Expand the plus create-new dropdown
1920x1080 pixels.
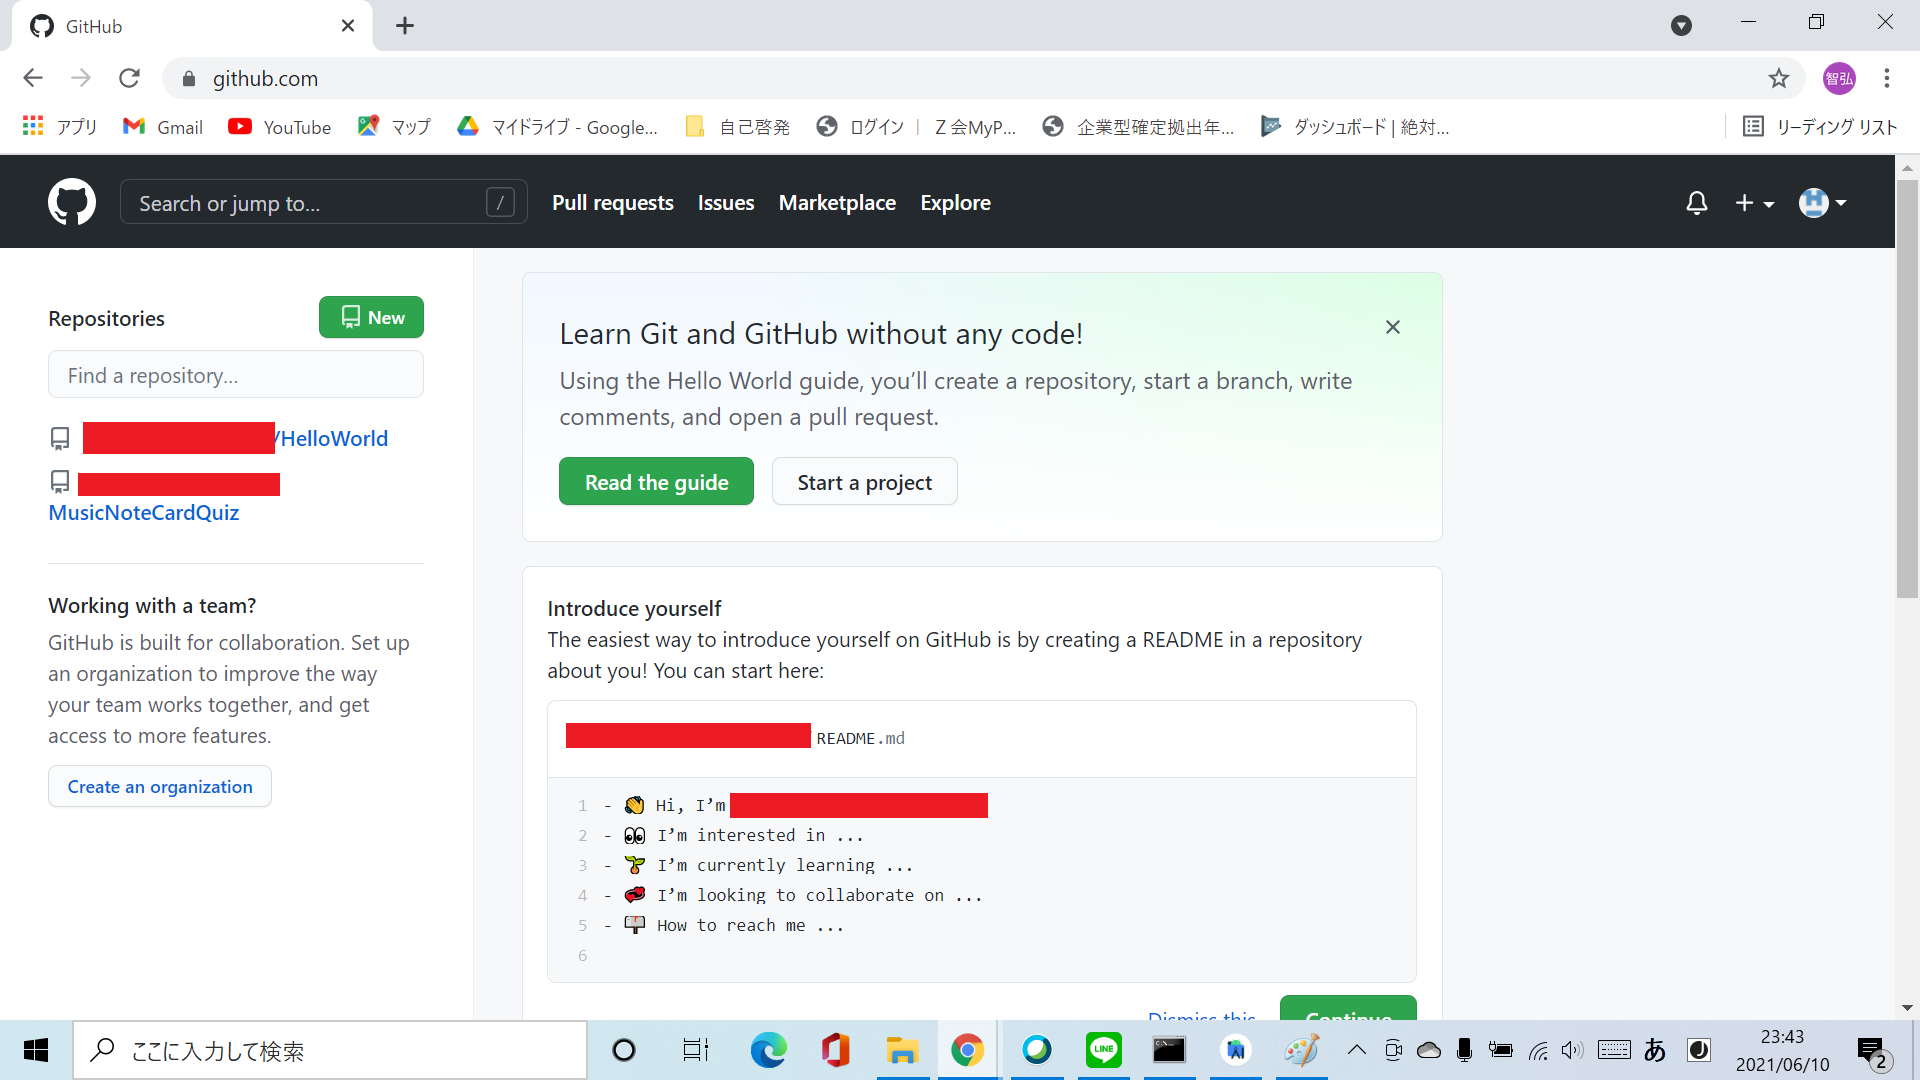[x=1754, y=203]
